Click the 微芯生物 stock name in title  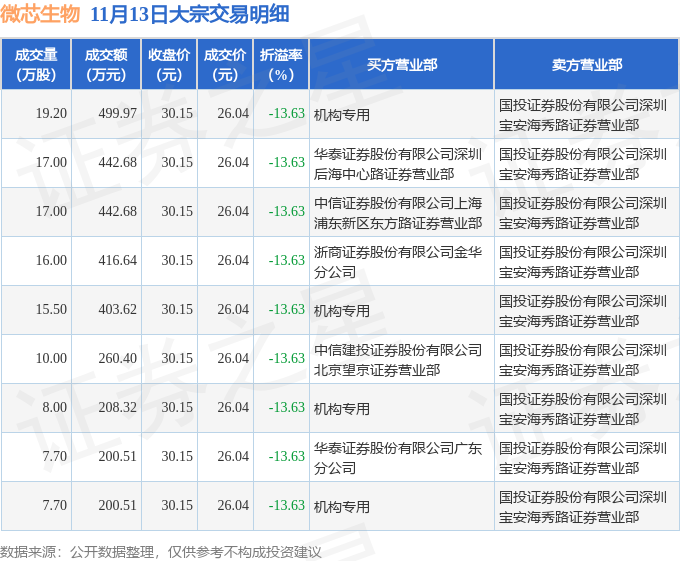click(40, 14)
